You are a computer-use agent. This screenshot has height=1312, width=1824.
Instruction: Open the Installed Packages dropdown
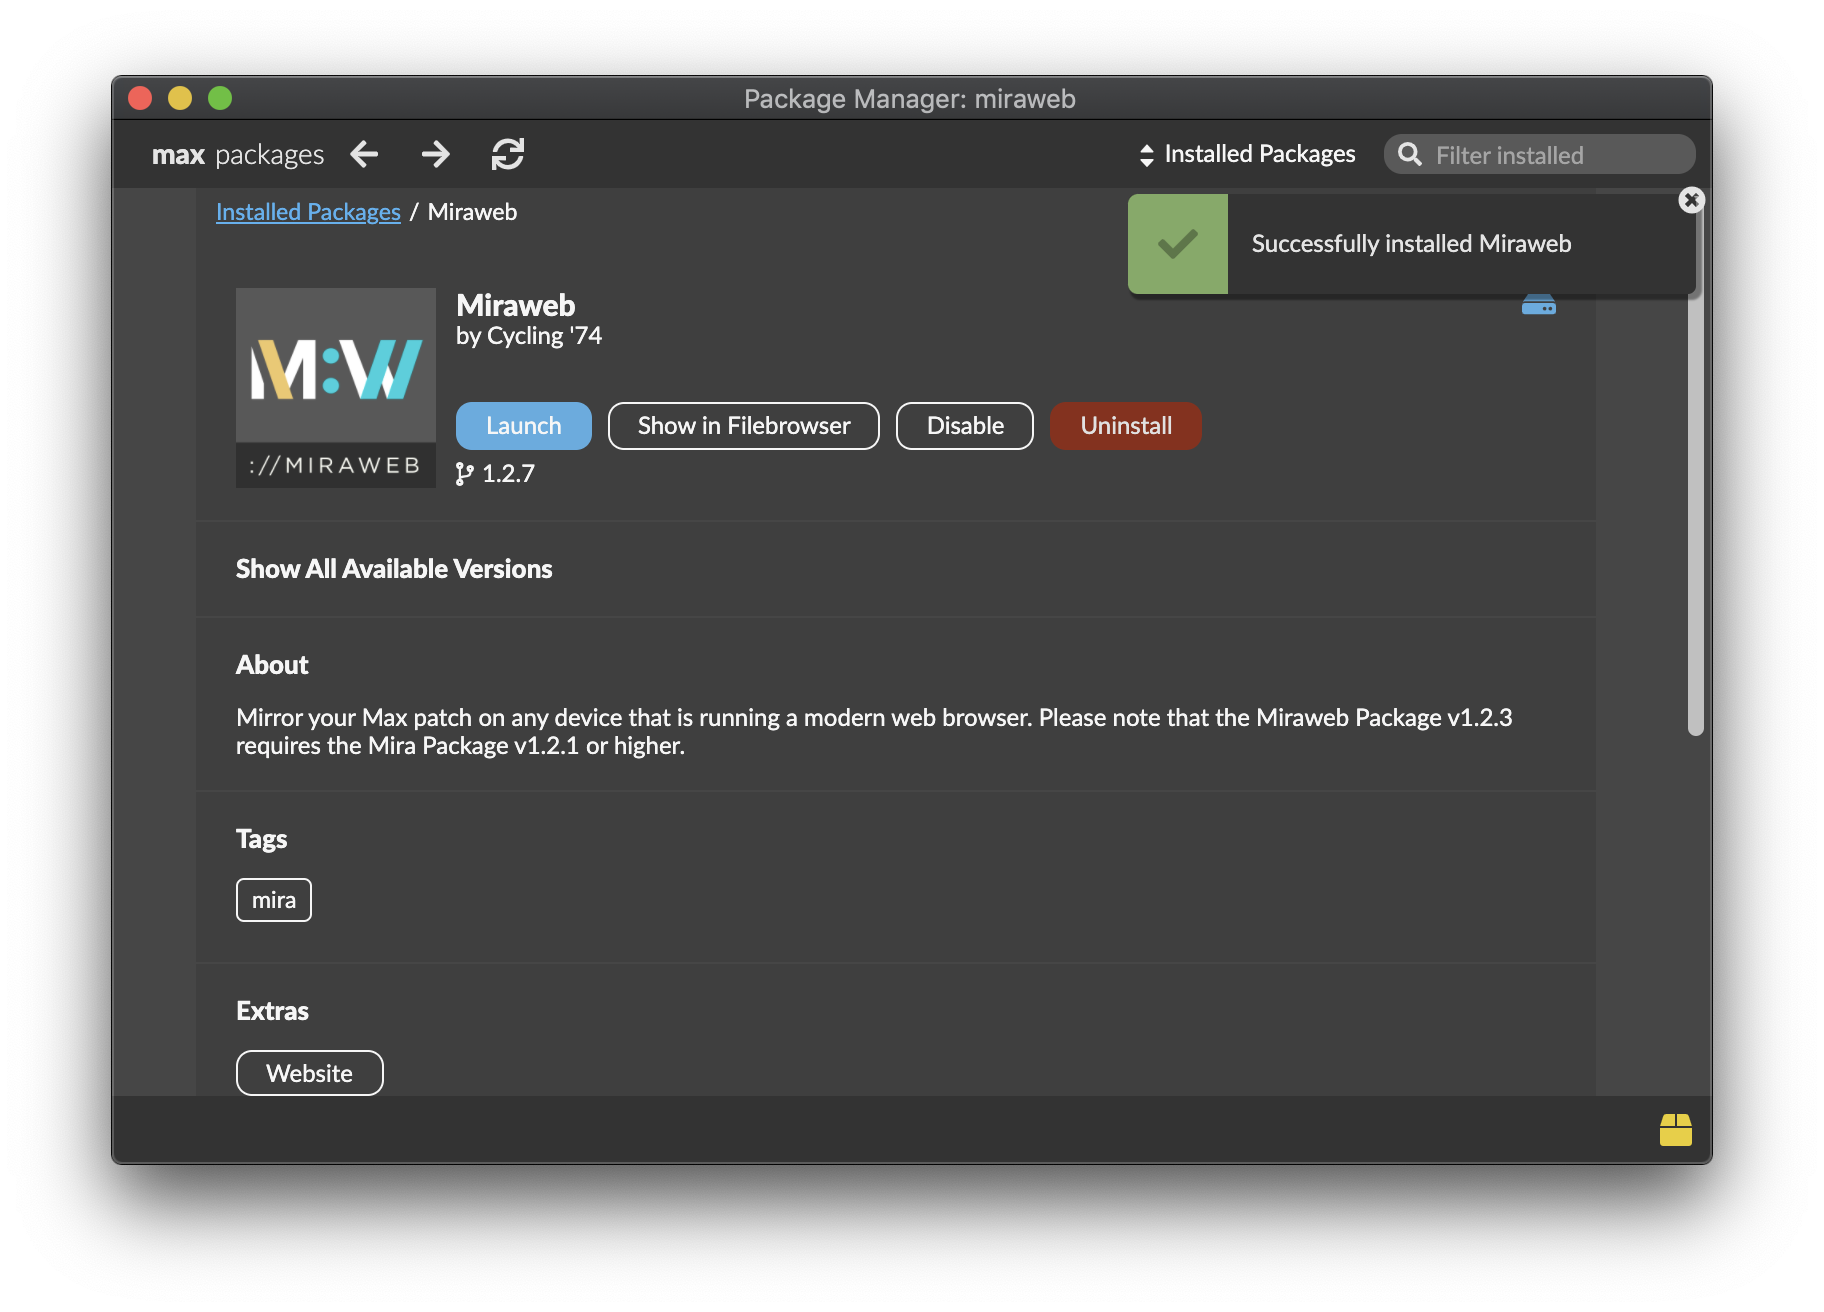pos(1247,154)
